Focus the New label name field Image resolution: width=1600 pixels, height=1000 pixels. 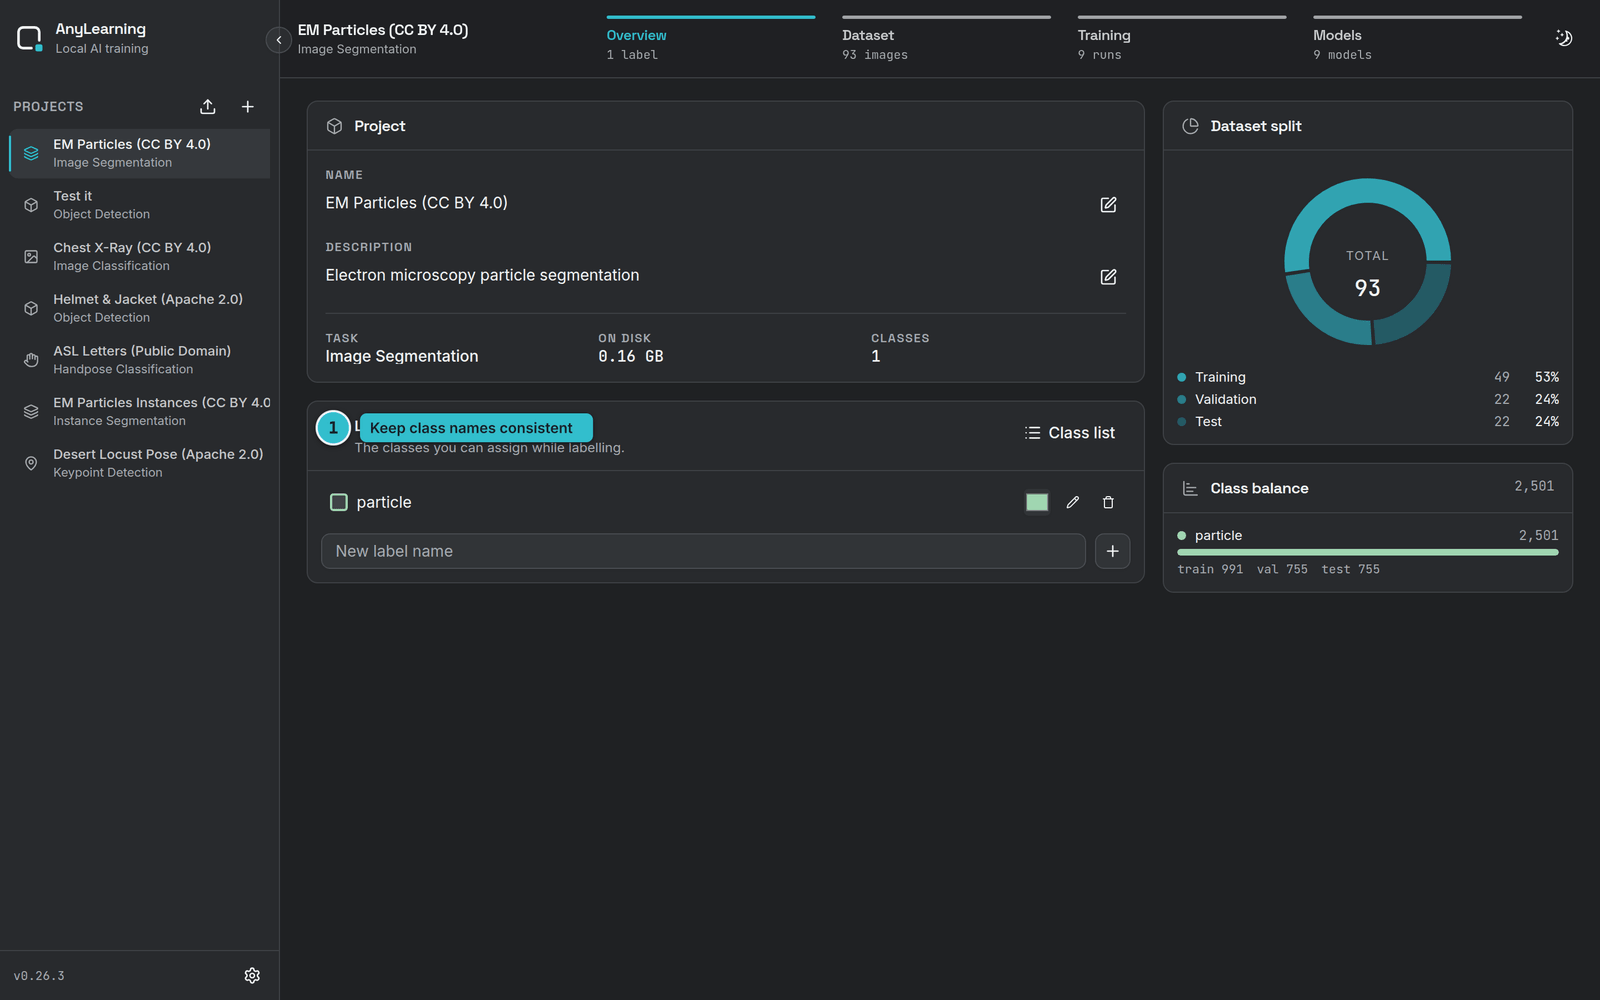[703, 551]
